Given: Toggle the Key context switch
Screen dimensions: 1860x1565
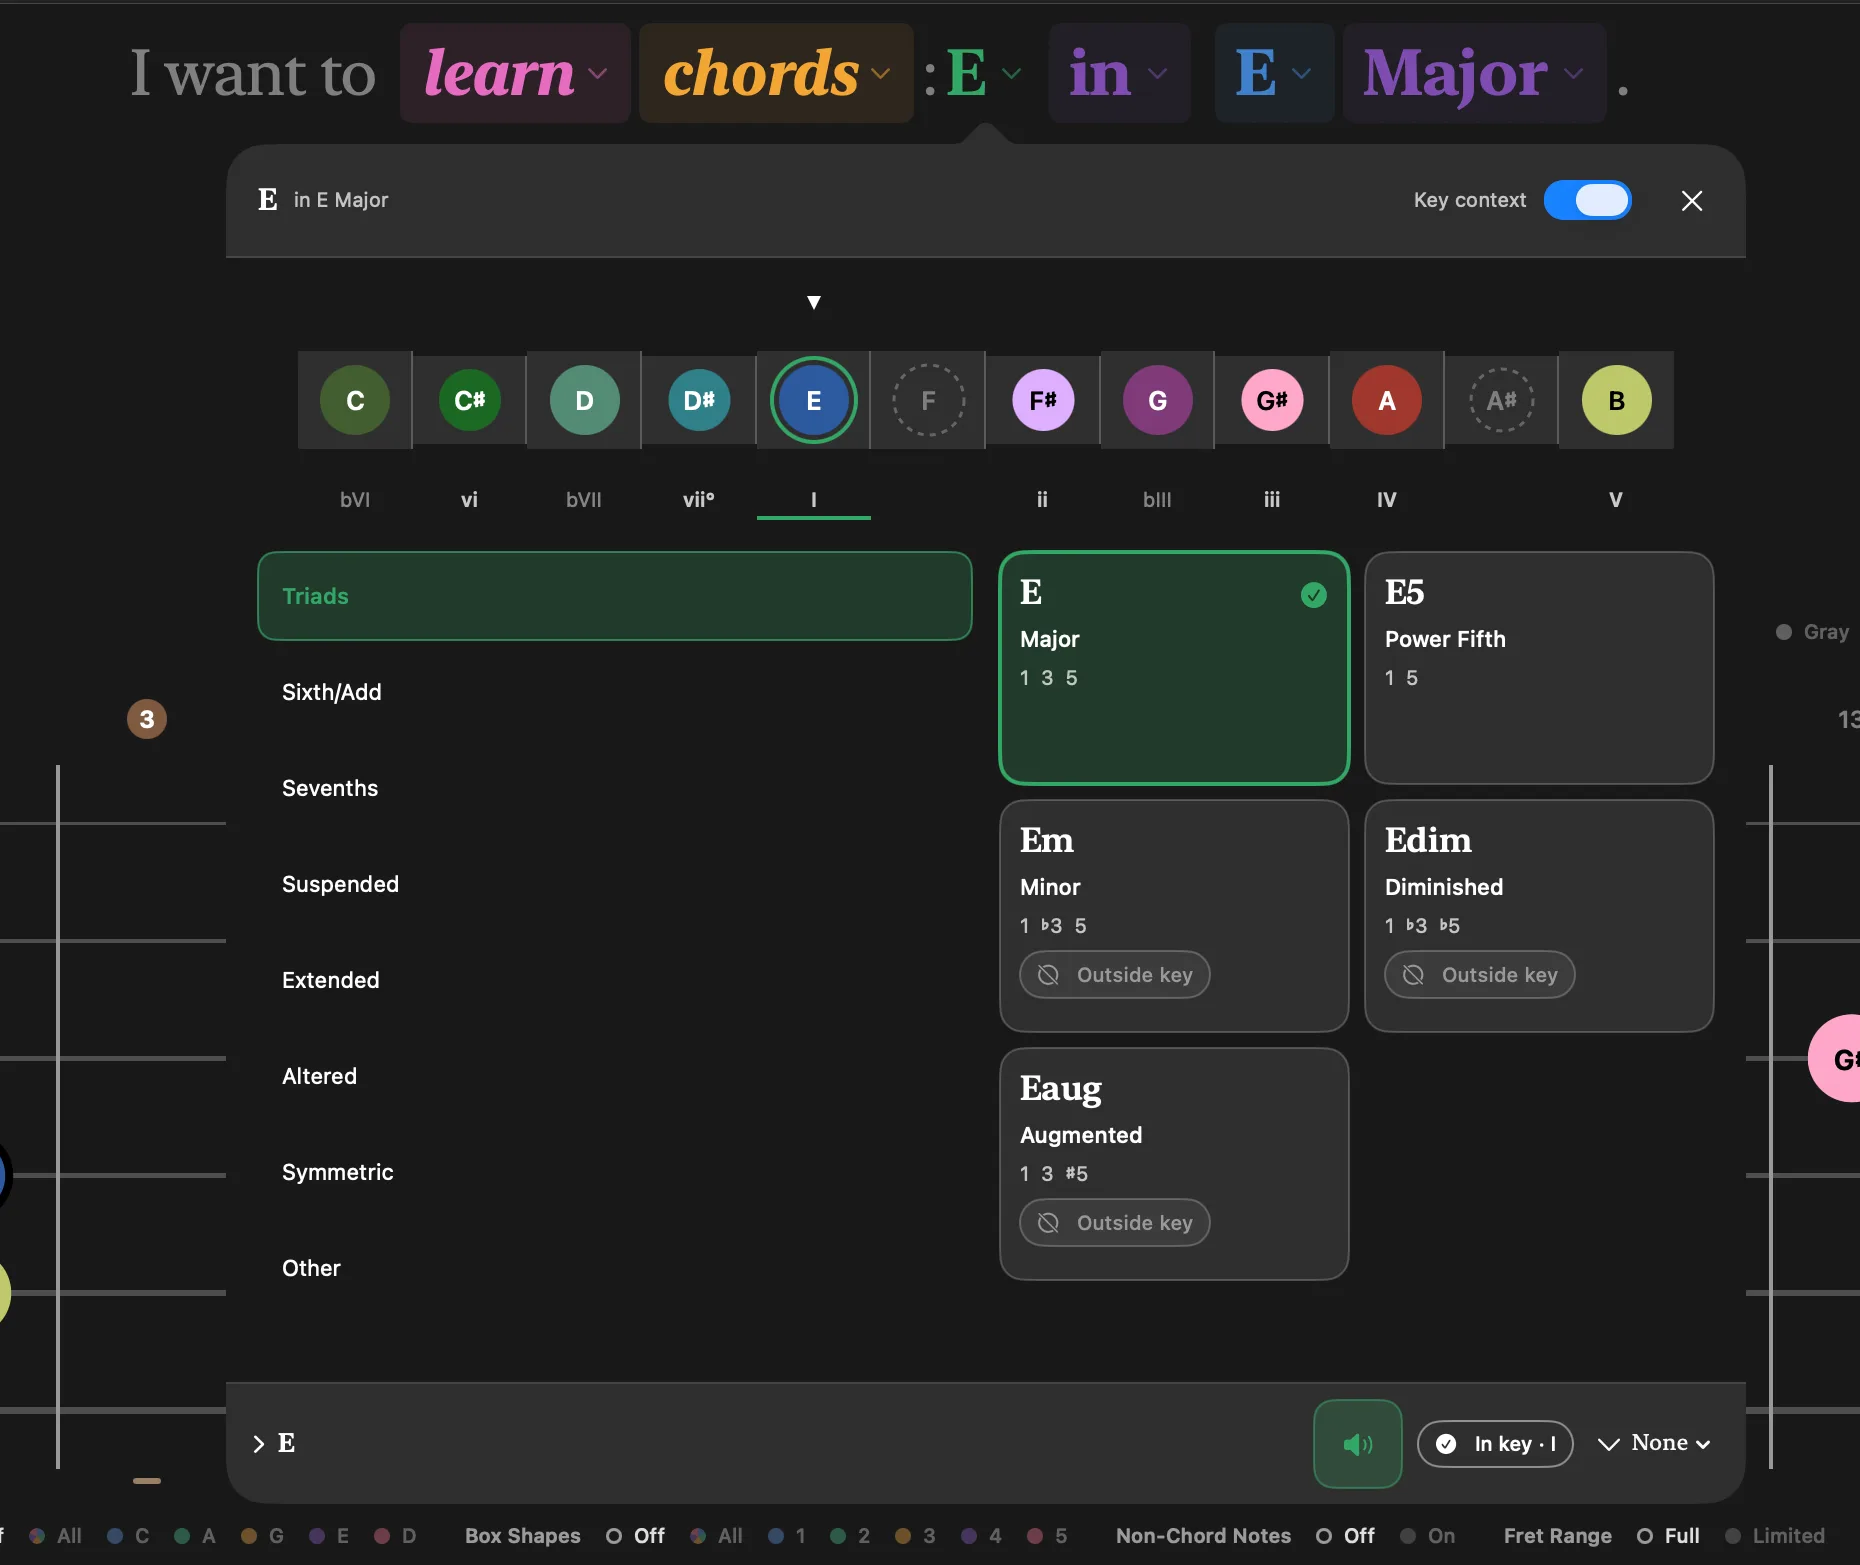Looking at the screenshot, I should coord(1587,200).
